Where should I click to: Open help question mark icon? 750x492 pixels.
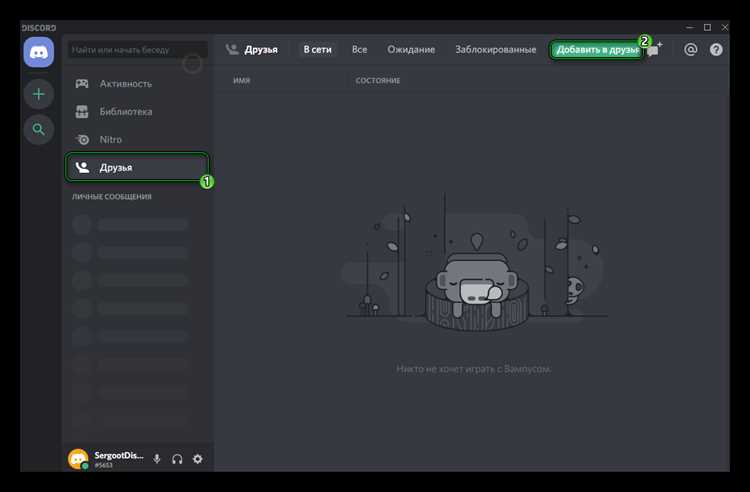click(716, 49)
